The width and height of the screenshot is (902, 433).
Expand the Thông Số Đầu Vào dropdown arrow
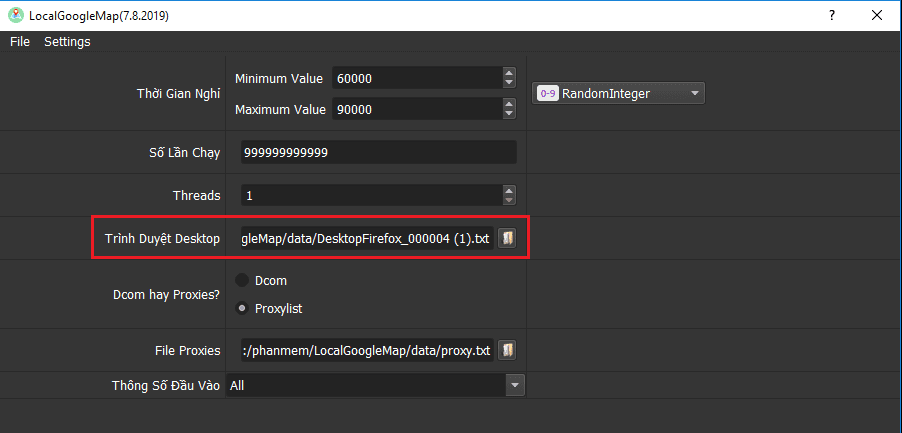click(515, 385)
